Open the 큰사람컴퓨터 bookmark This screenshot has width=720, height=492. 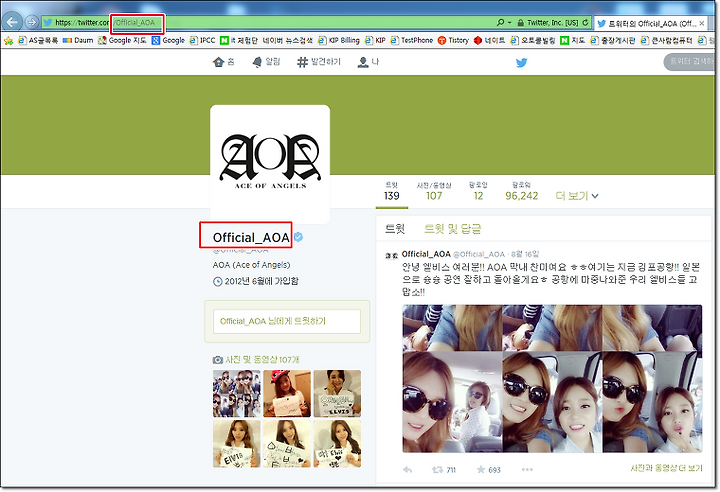pyautogui.click(x=666, y=40)
